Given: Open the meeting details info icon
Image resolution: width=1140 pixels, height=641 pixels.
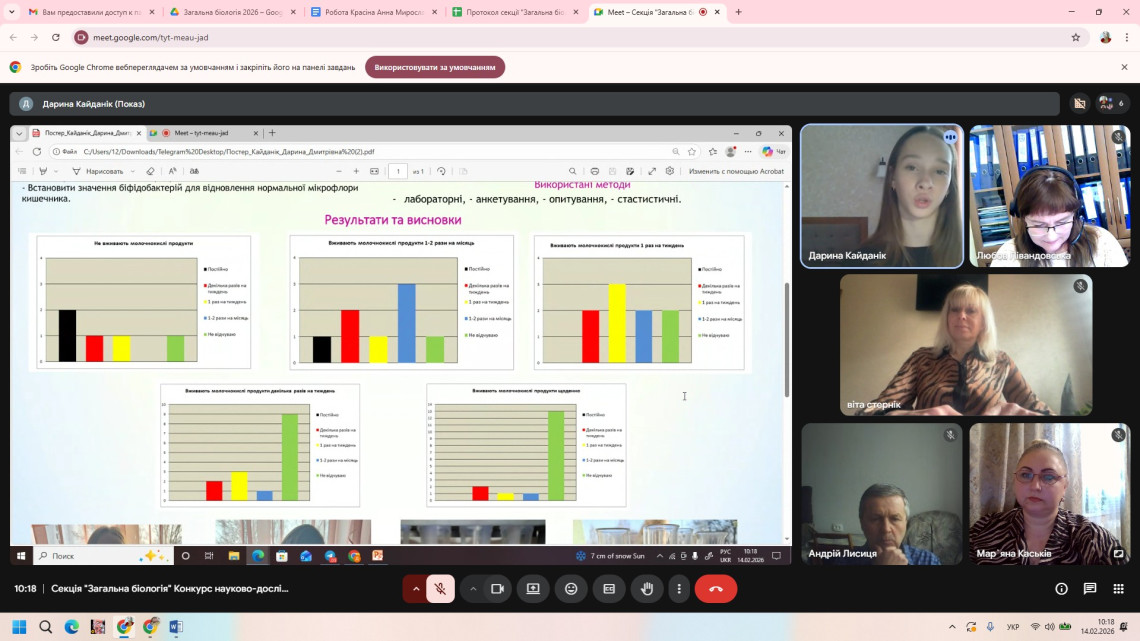Looking at the screenshot, I should click(1062, 589).
